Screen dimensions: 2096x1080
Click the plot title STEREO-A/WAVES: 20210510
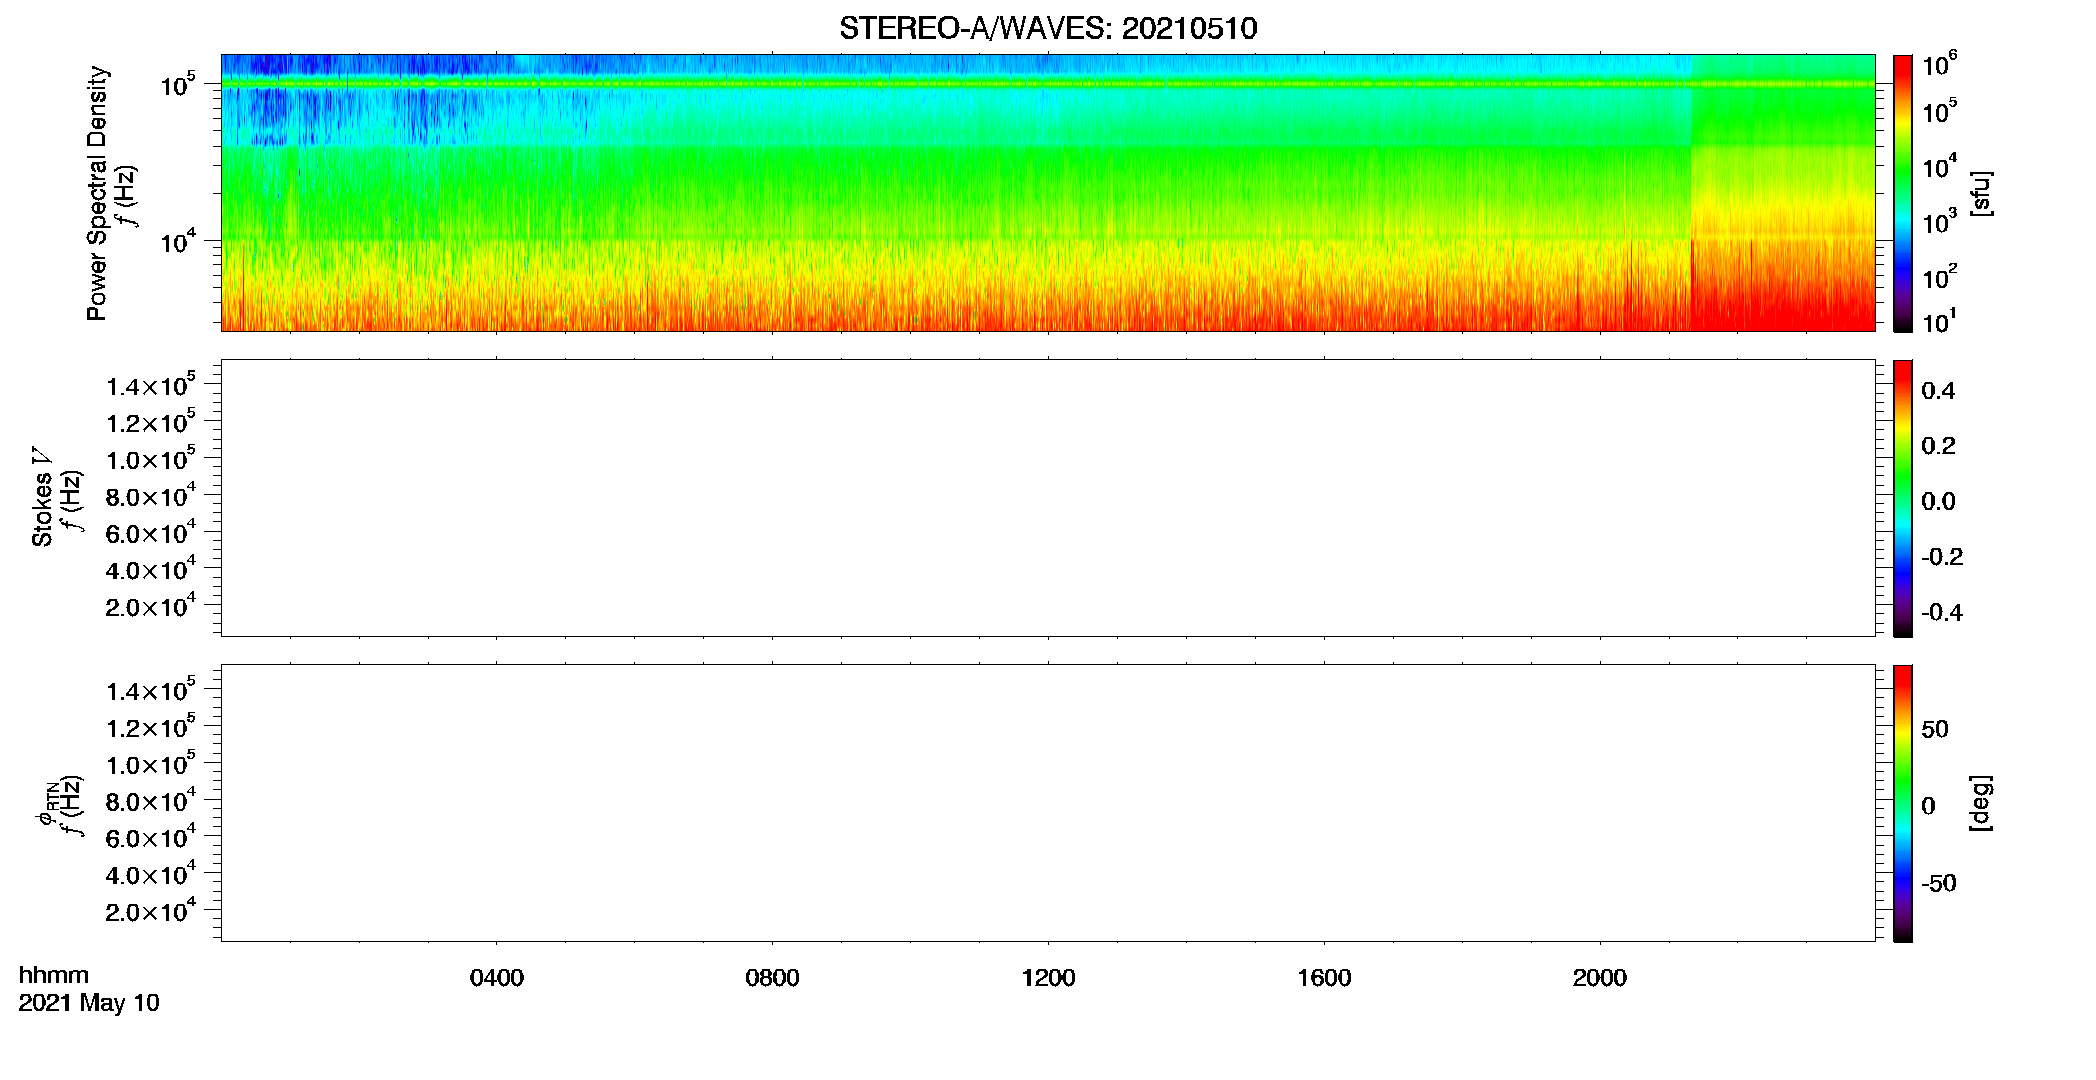[1048, 28]
